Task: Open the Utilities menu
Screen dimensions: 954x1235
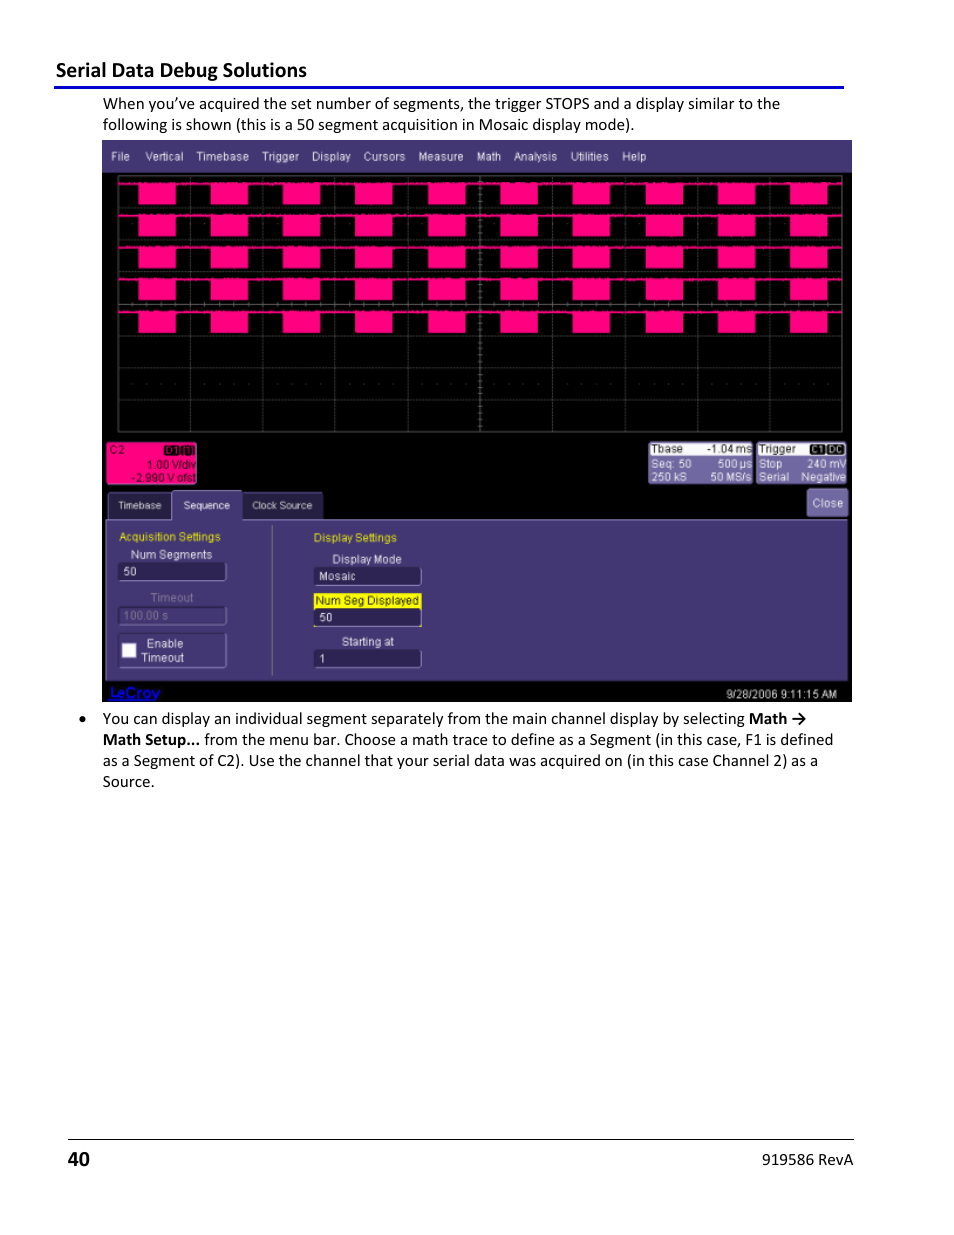Action: [589, 157]
